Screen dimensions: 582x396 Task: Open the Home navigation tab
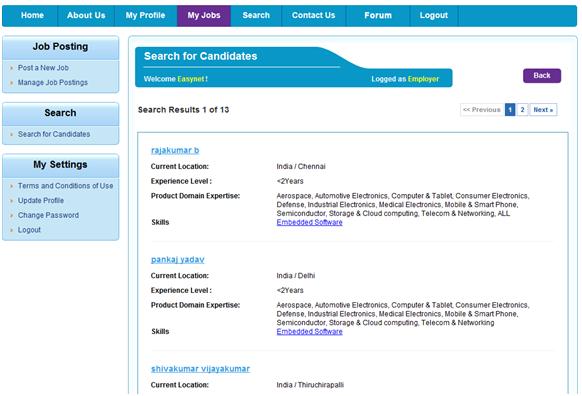click(x=32, y=16)
